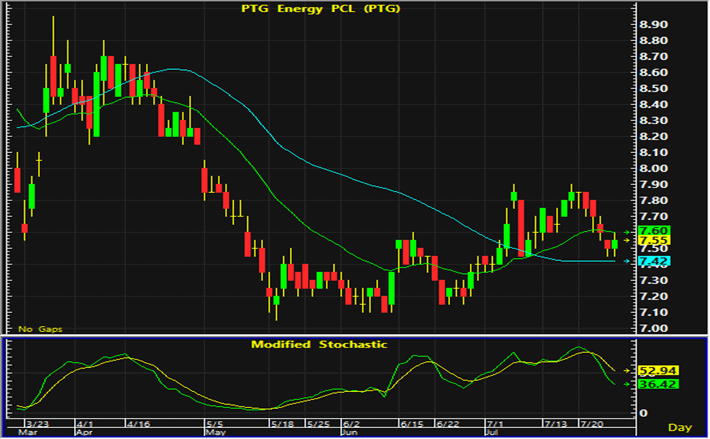Click the 5/18 date label

pyautogui.click(x=283, y=424)
